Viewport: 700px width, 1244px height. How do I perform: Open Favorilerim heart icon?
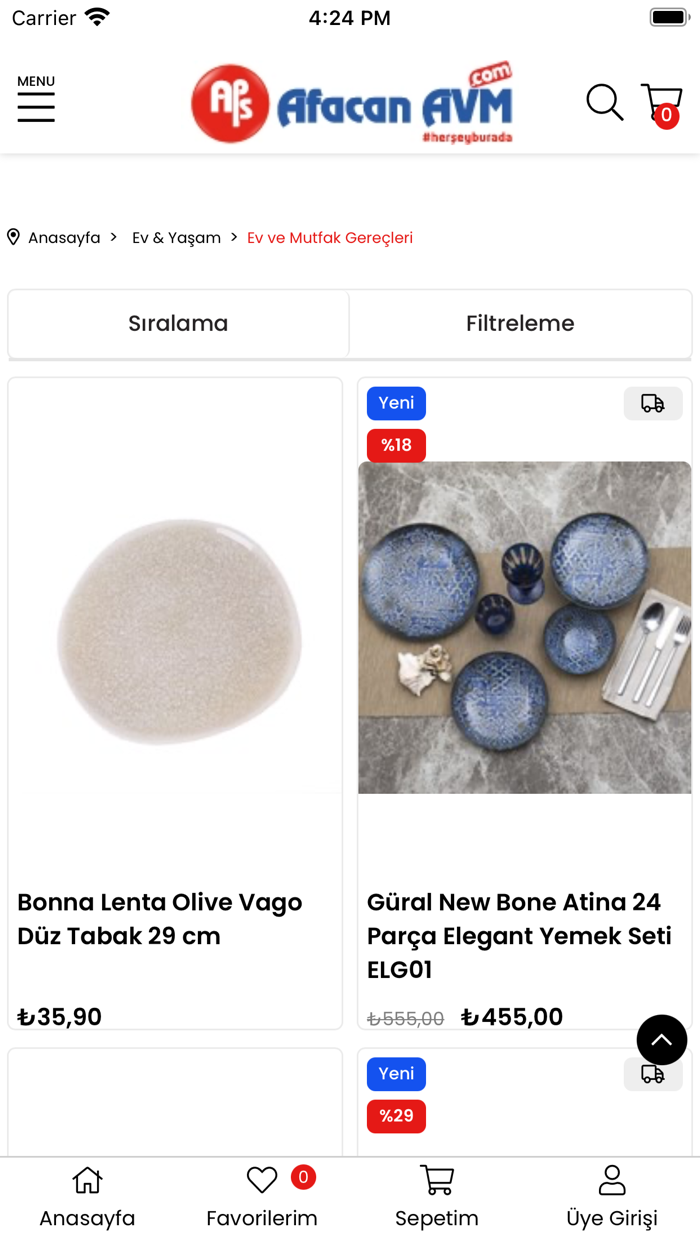pos(262,1181)
